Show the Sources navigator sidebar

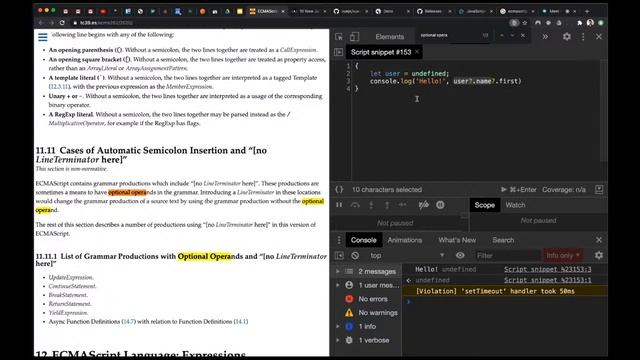pos(338,52)
